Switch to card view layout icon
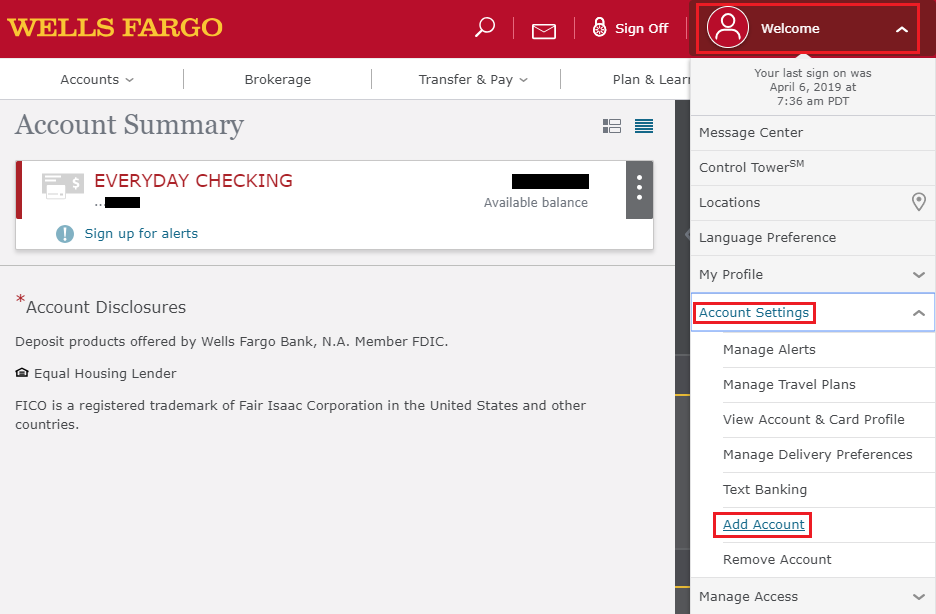This screenshot has height=614, width=936. 612,126
